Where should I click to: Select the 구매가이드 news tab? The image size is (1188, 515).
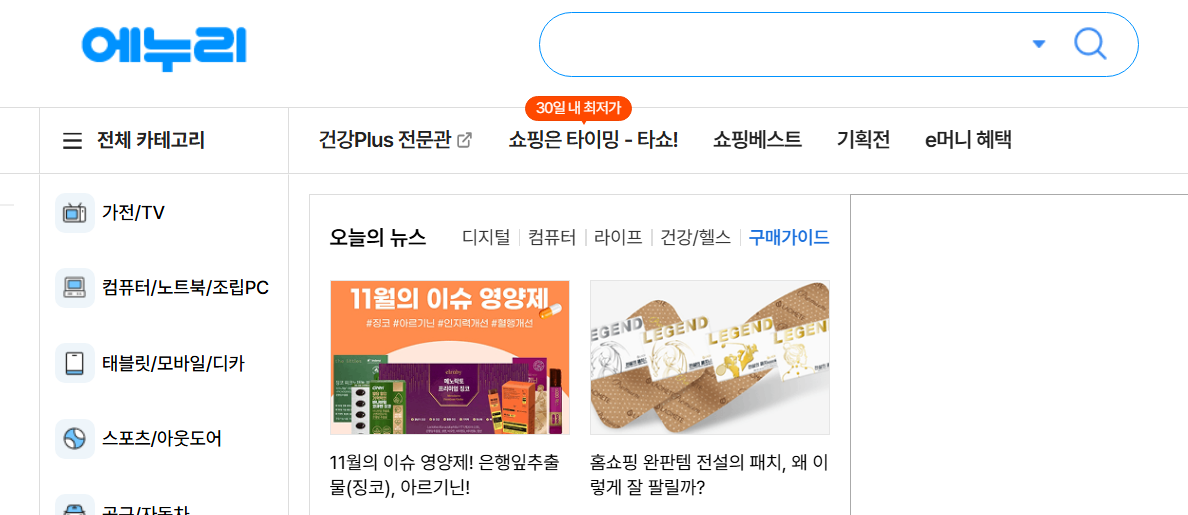pos(789,237)
